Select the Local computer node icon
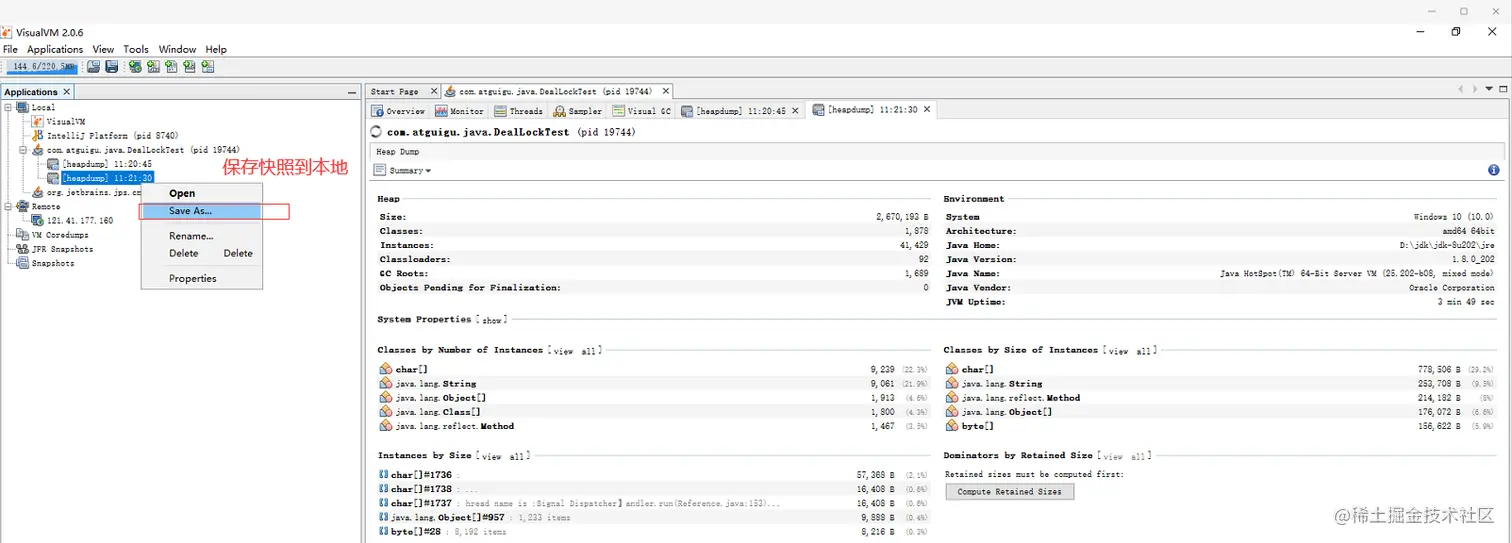The height and width of the screenshot is (543, 1512). click(x=22, y=107)
